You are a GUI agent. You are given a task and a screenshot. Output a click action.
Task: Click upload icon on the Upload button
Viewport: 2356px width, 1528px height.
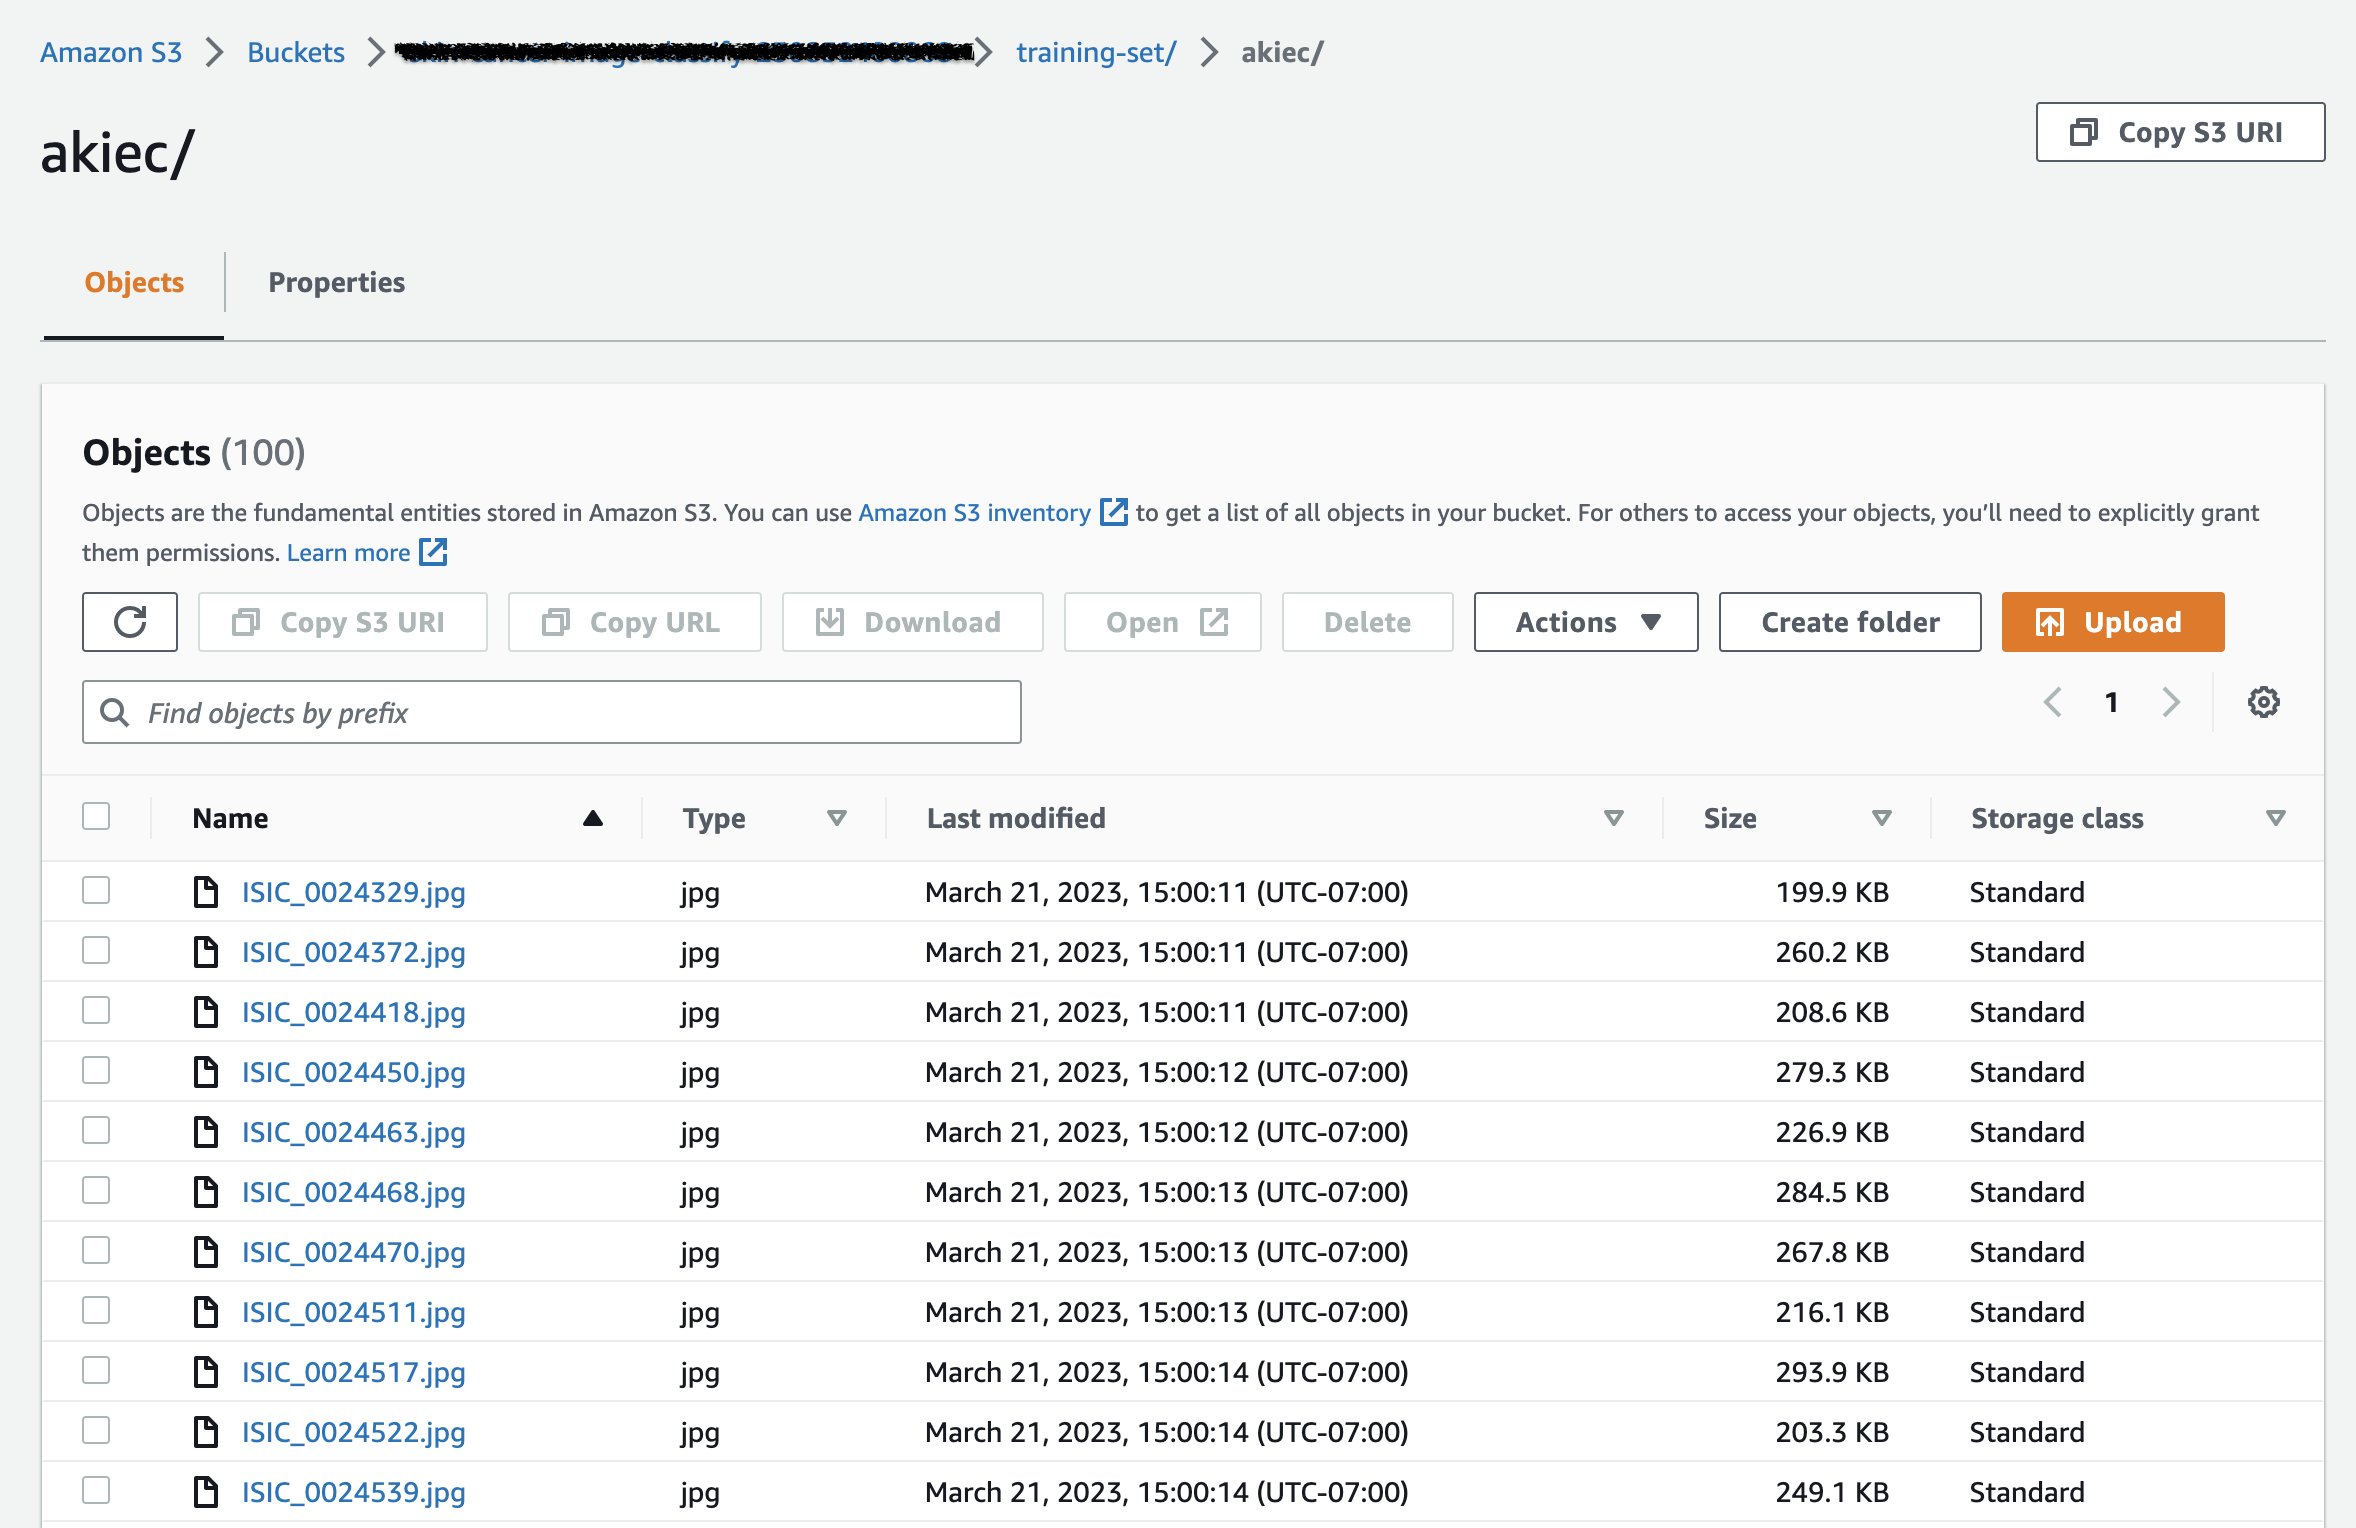pos(2049,622)
